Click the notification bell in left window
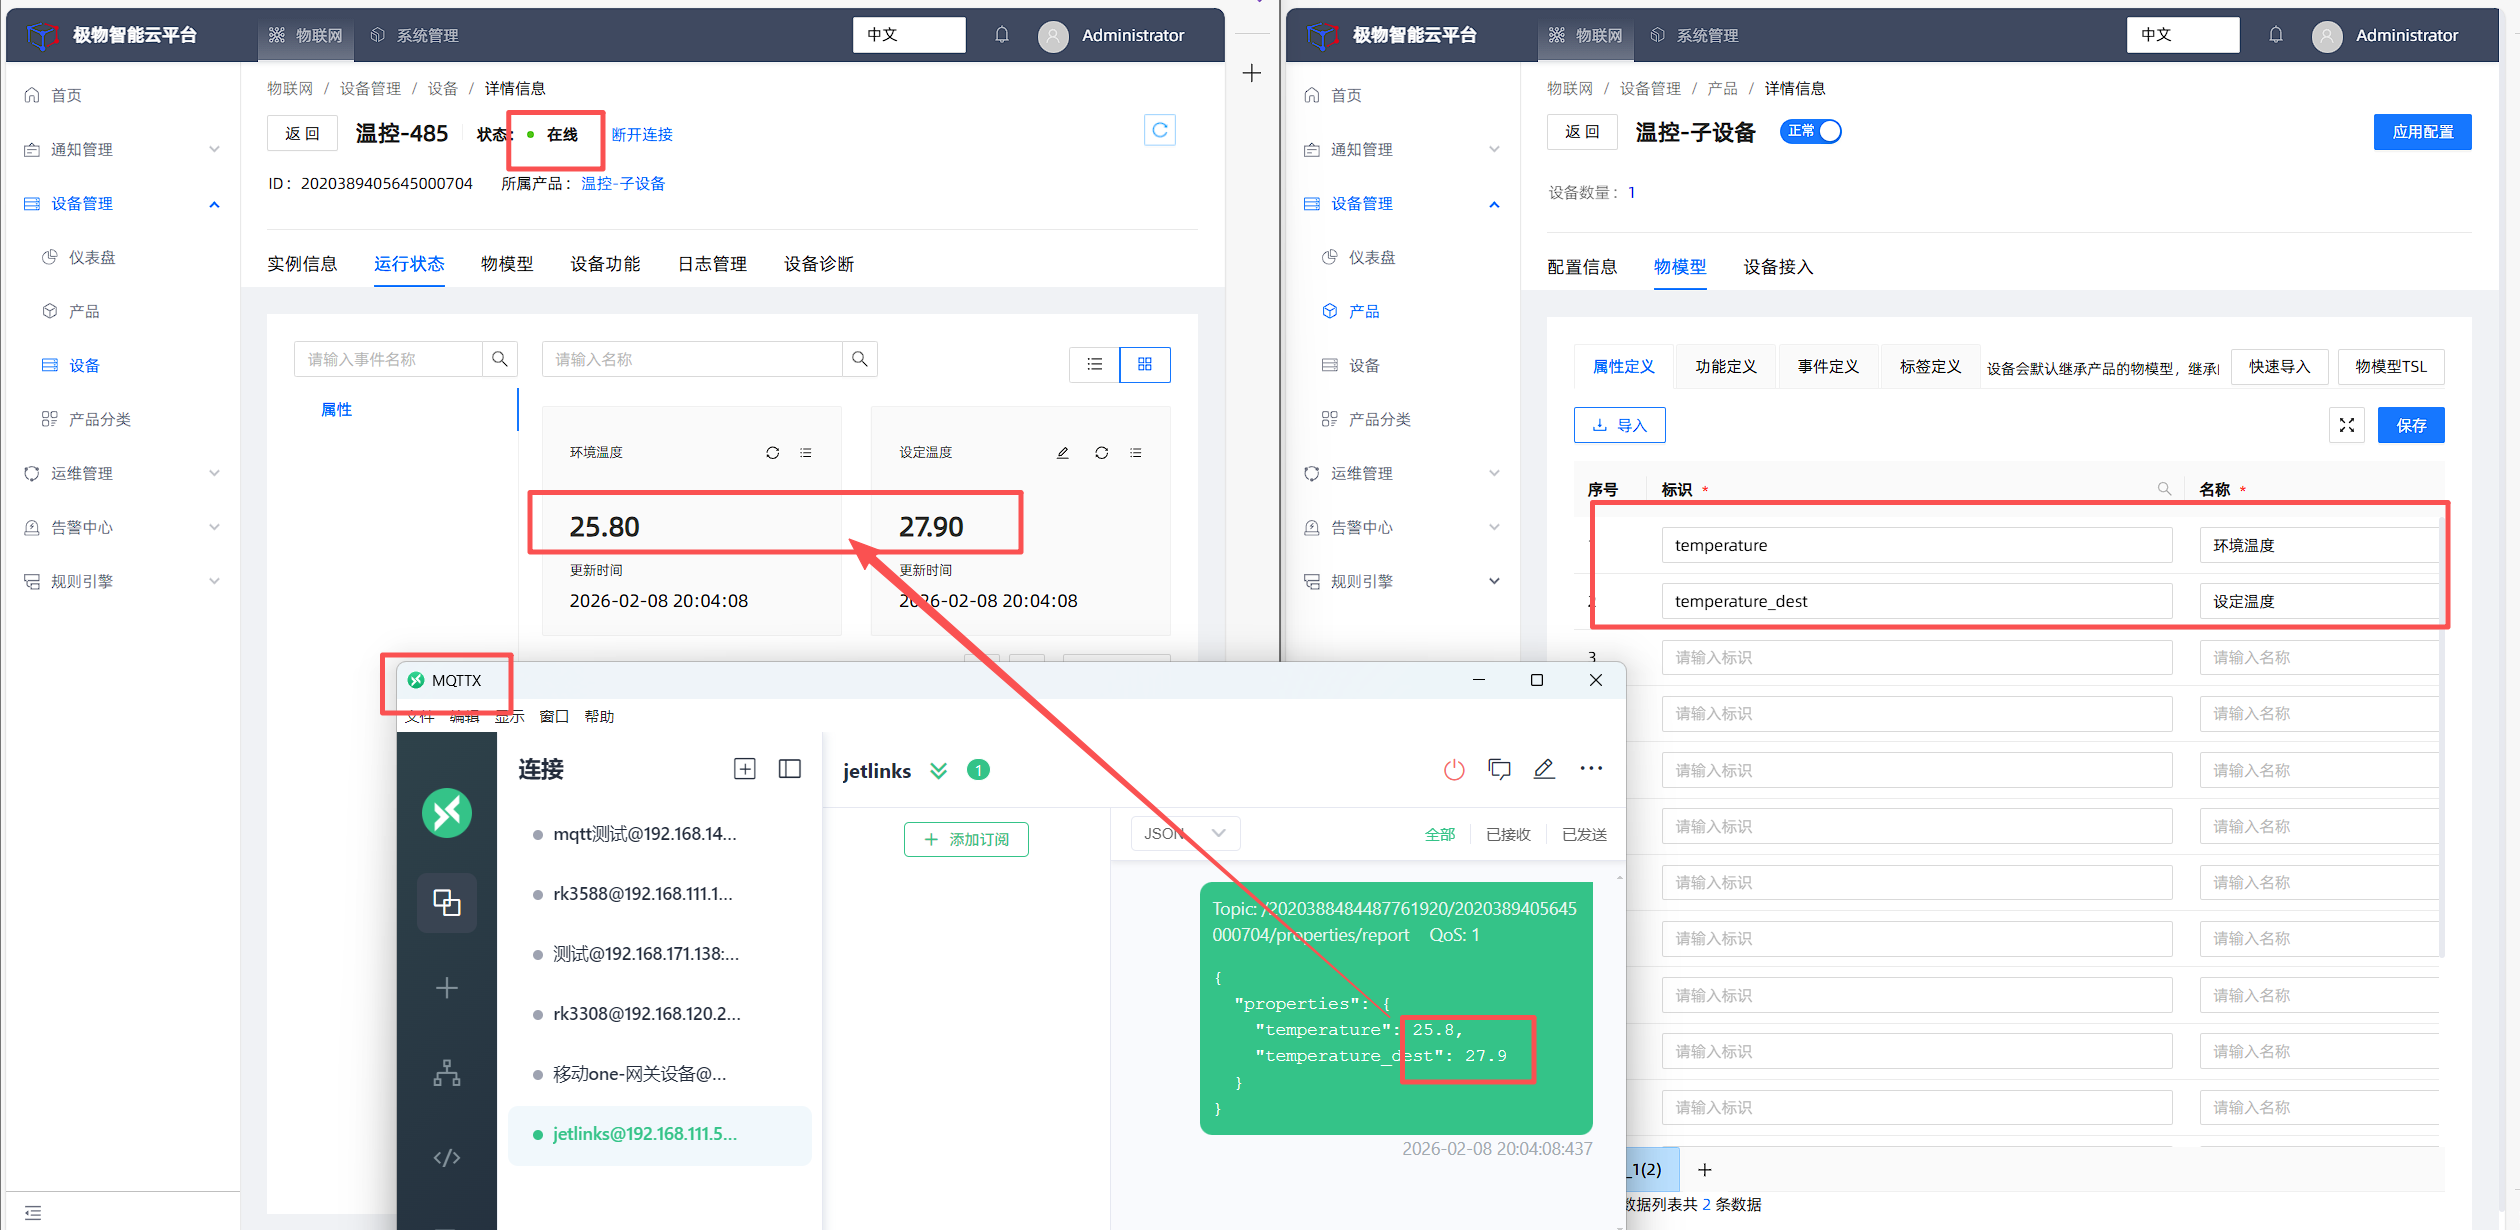 pyautogui.click(x=1001, y=35)
